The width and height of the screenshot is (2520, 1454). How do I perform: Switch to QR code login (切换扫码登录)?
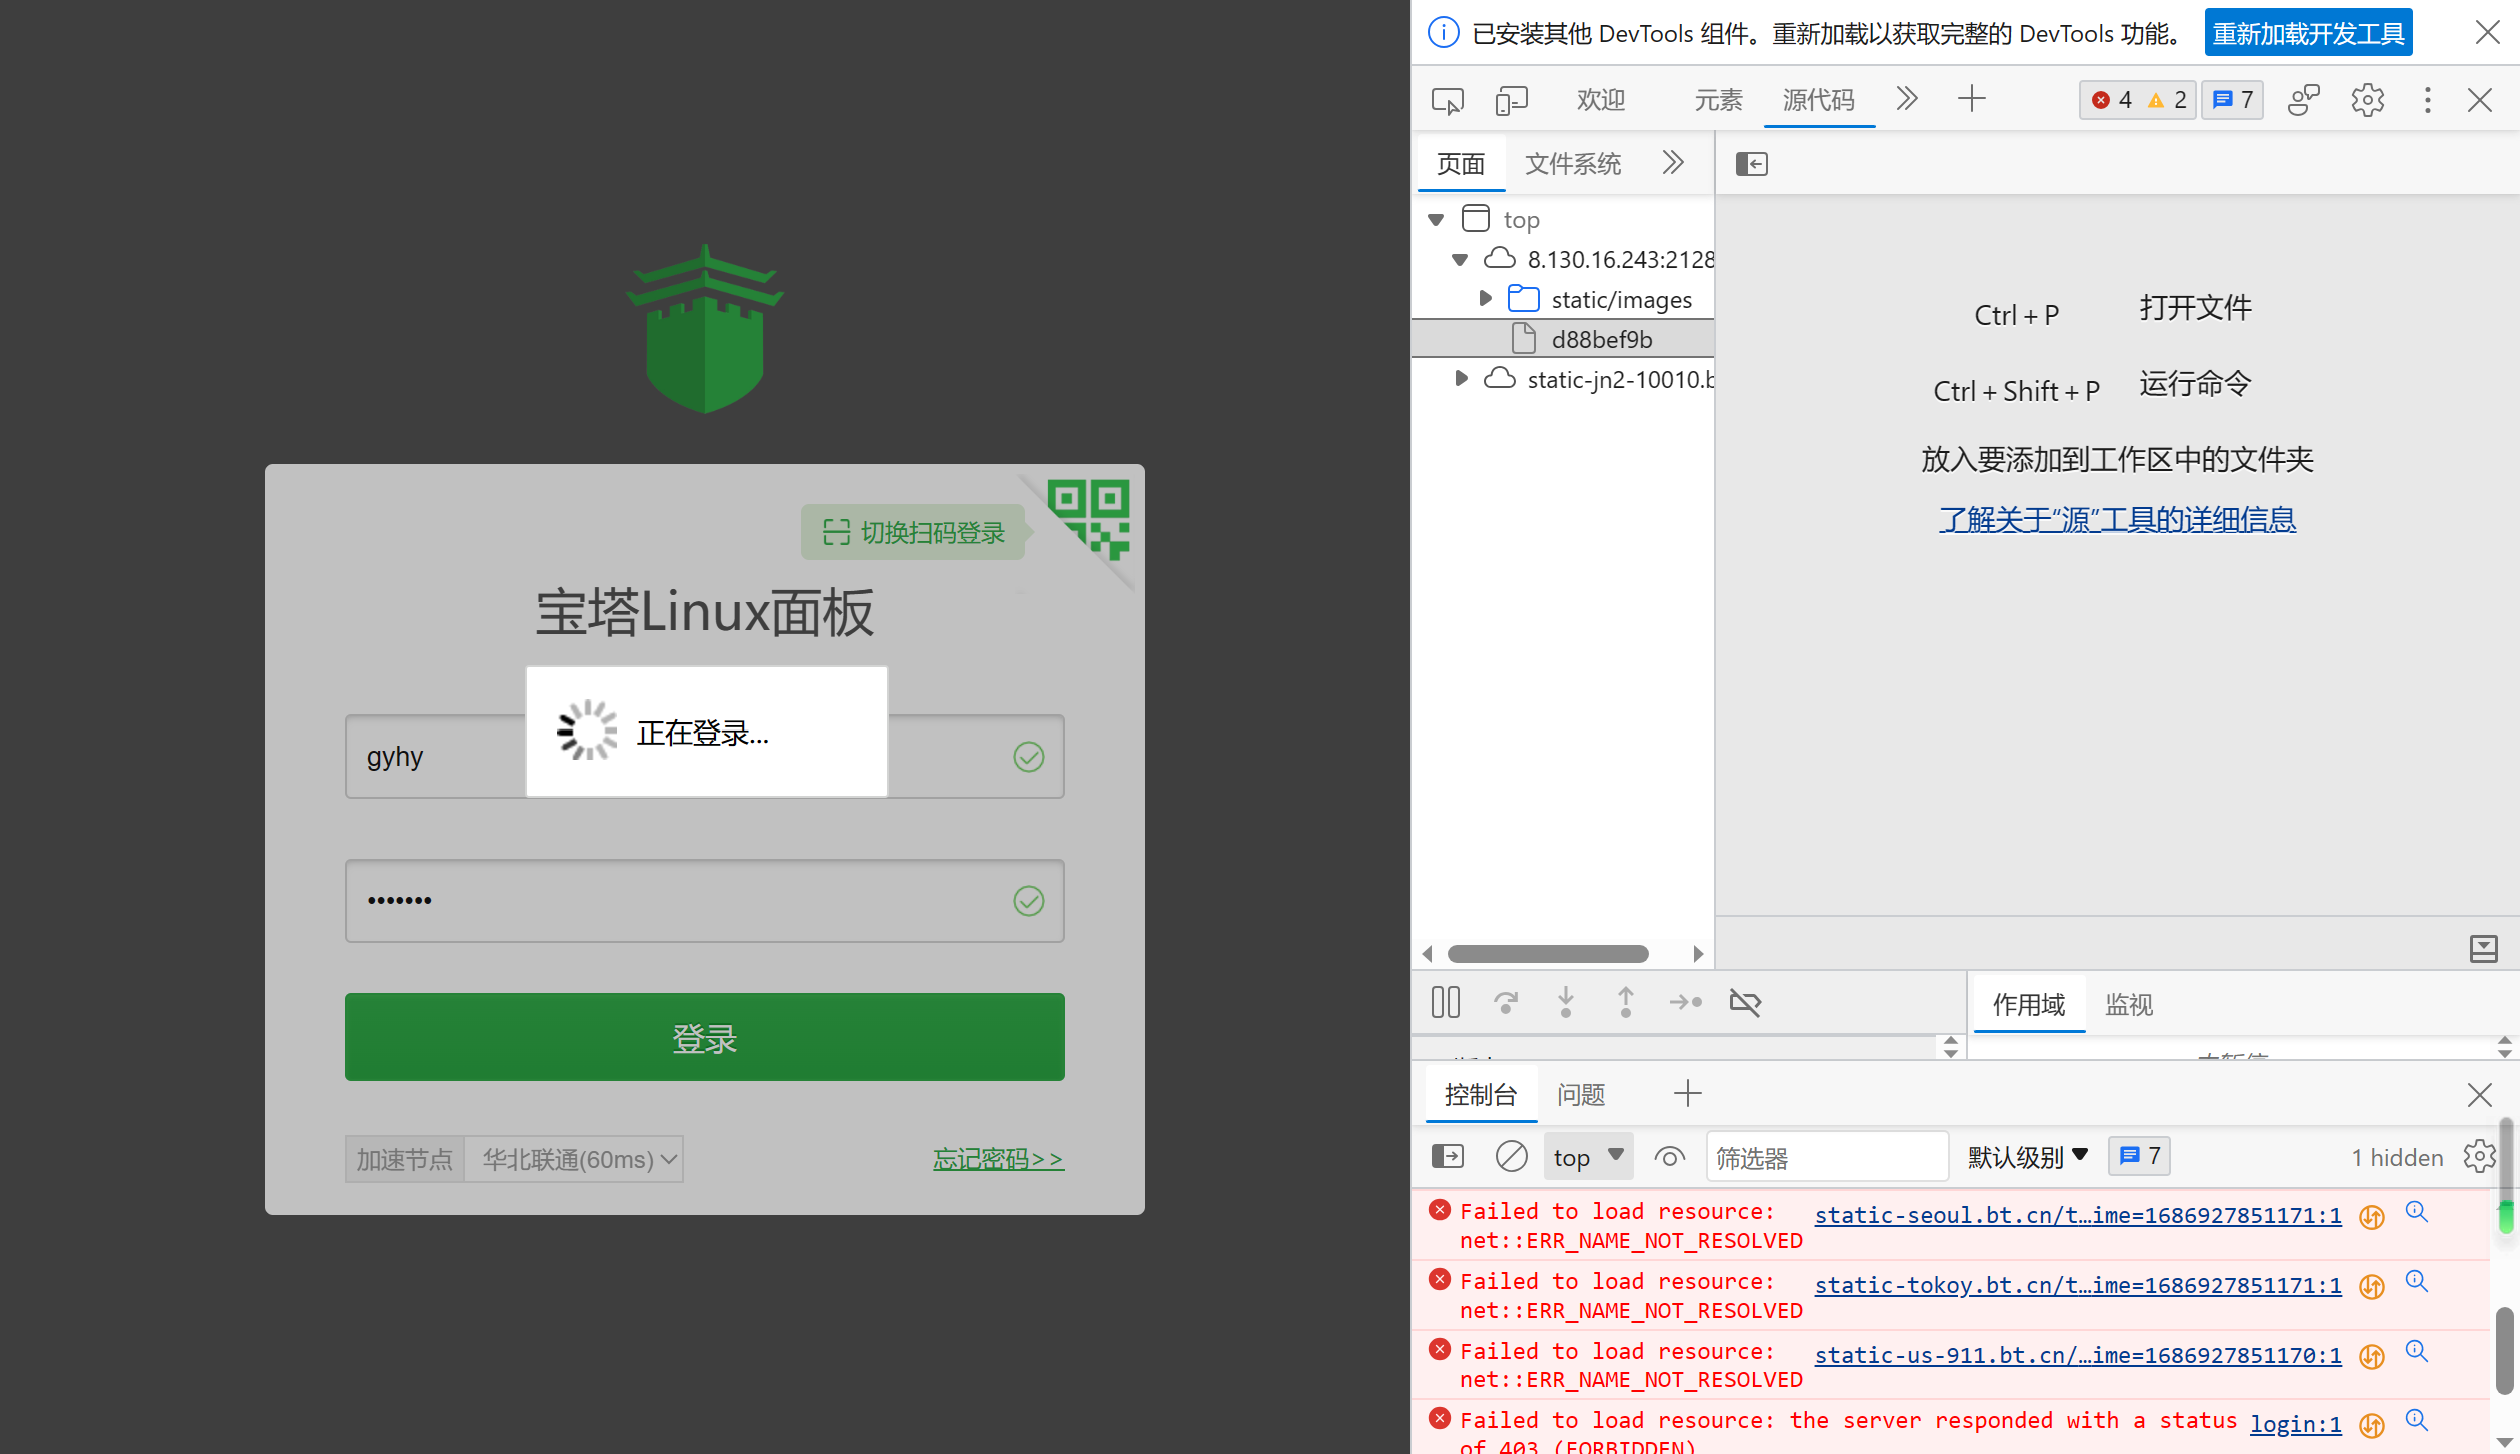[913, 533]
